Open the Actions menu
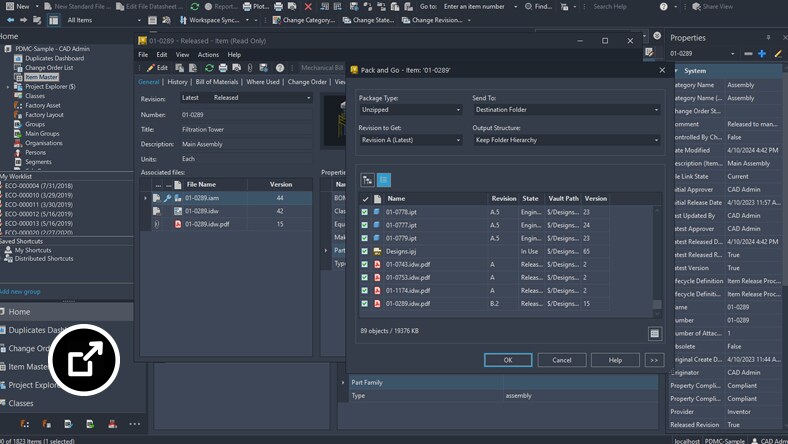This screenshot has height=444, width=788. [208, 55]
